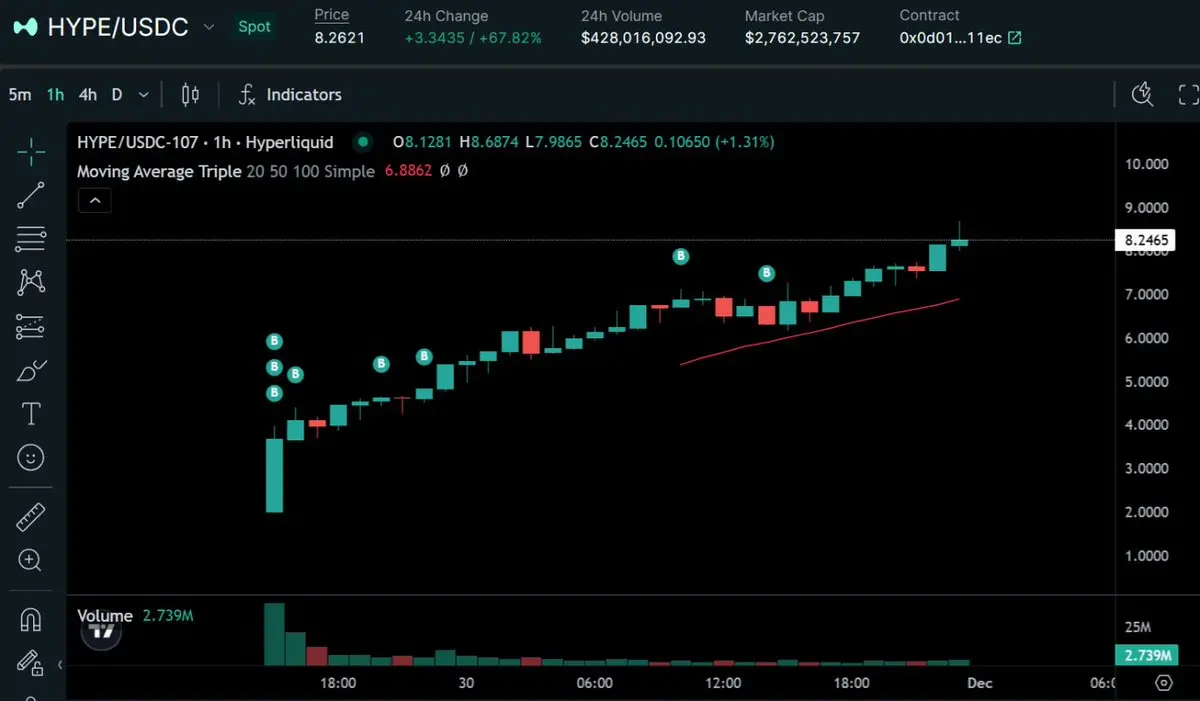Select the XABCD pattern tool
This screenshot has width=1200, height=701.
pos(31,282)
